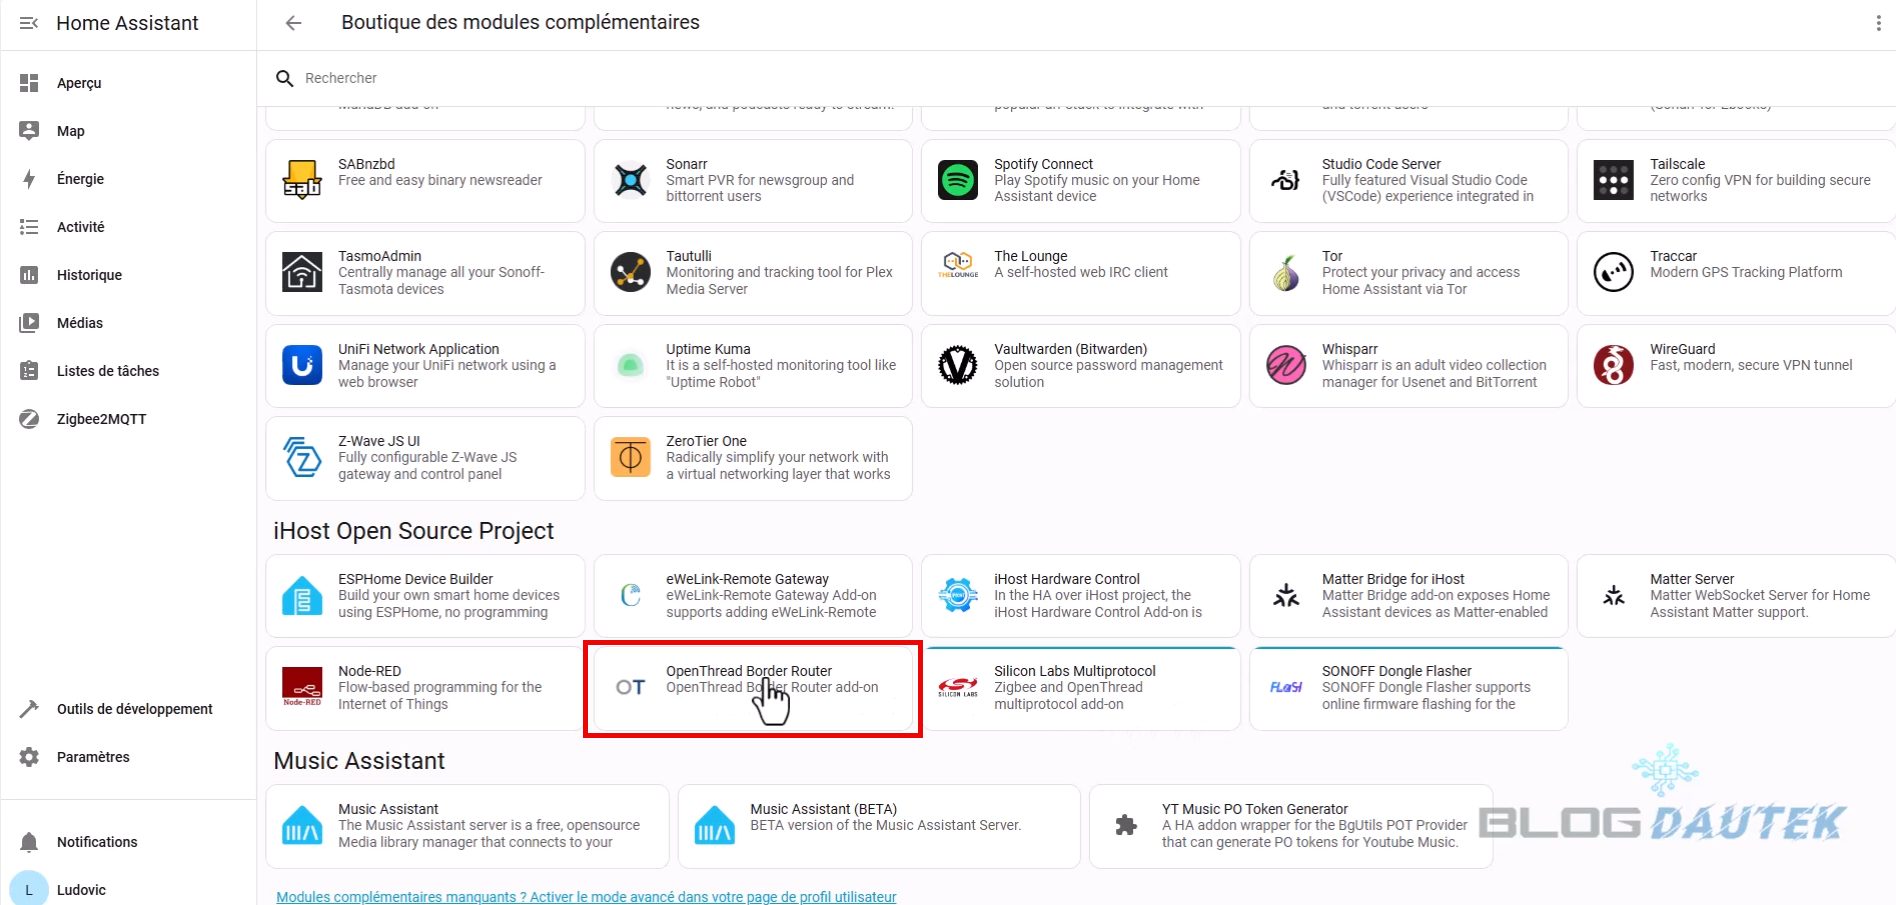
Task: Collapse the Home Assistant sidebar menu
Action: [29, 23]
